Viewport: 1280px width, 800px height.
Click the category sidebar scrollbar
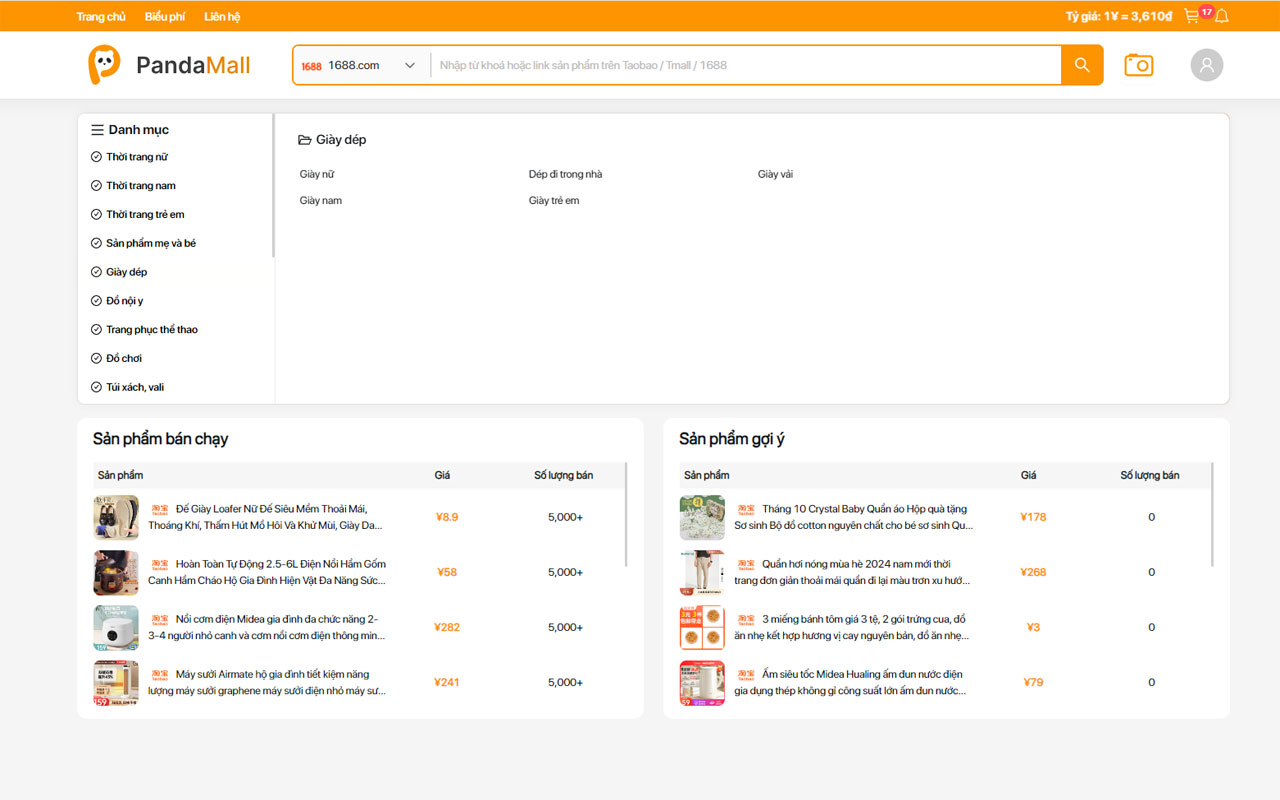coord(273,186)
